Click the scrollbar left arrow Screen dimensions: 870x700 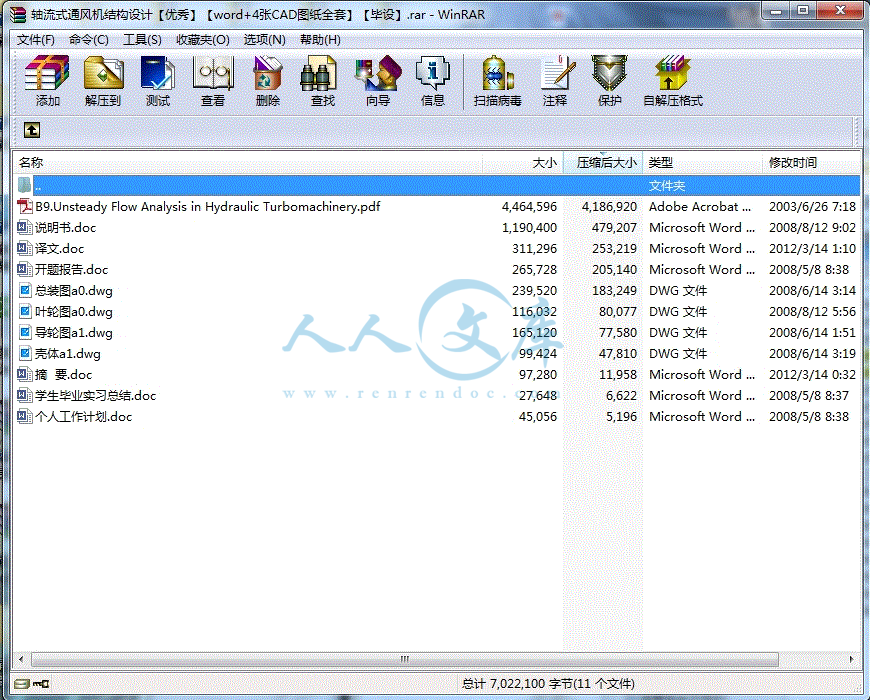[x=21, y=660]
